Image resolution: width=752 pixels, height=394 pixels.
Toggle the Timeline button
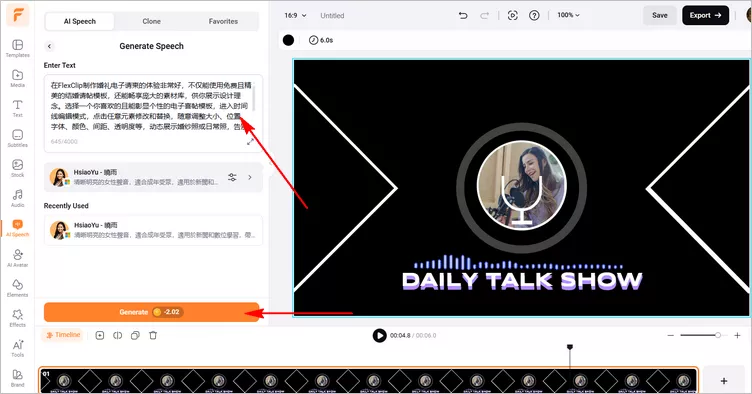63,335
